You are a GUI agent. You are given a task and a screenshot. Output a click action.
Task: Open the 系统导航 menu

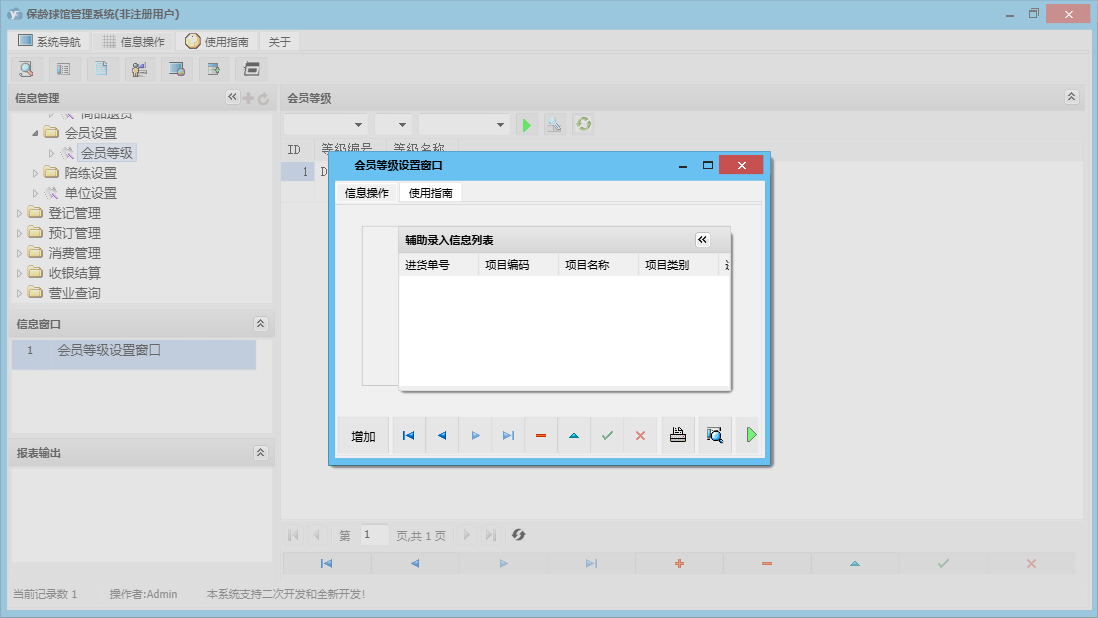[x=50, y=42]
